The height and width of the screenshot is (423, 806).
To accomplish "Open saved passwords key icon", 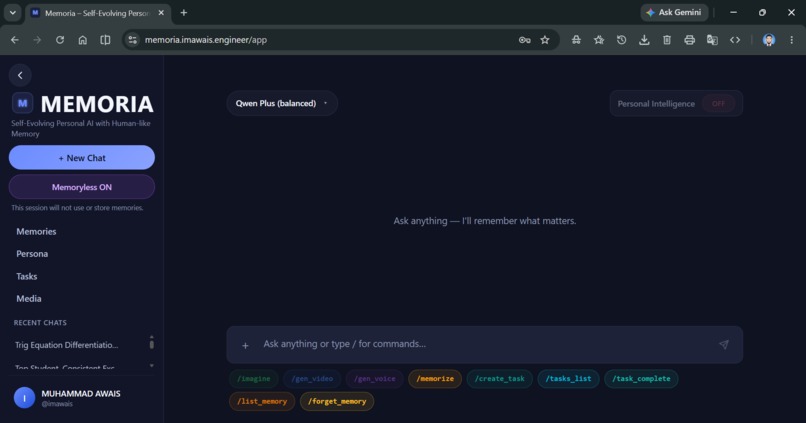I will pos(524,40).
